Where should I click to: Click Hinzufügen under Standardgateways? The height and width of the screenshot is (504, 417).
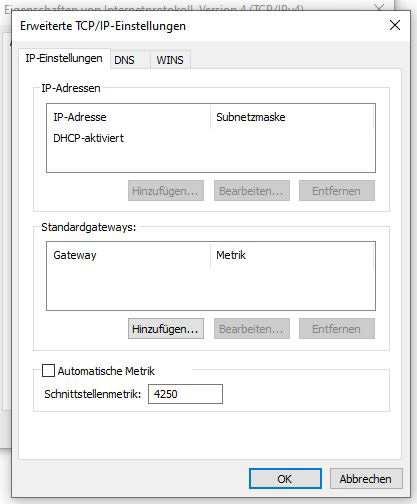pos(166,329)
